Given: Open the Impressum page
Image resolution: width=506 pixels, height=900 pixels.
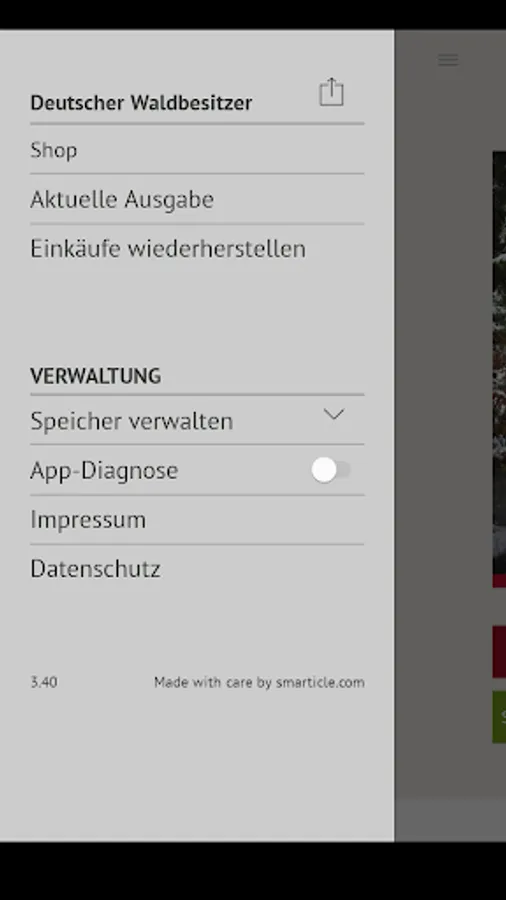Looking at the screenshot, I should coord(197,520).
